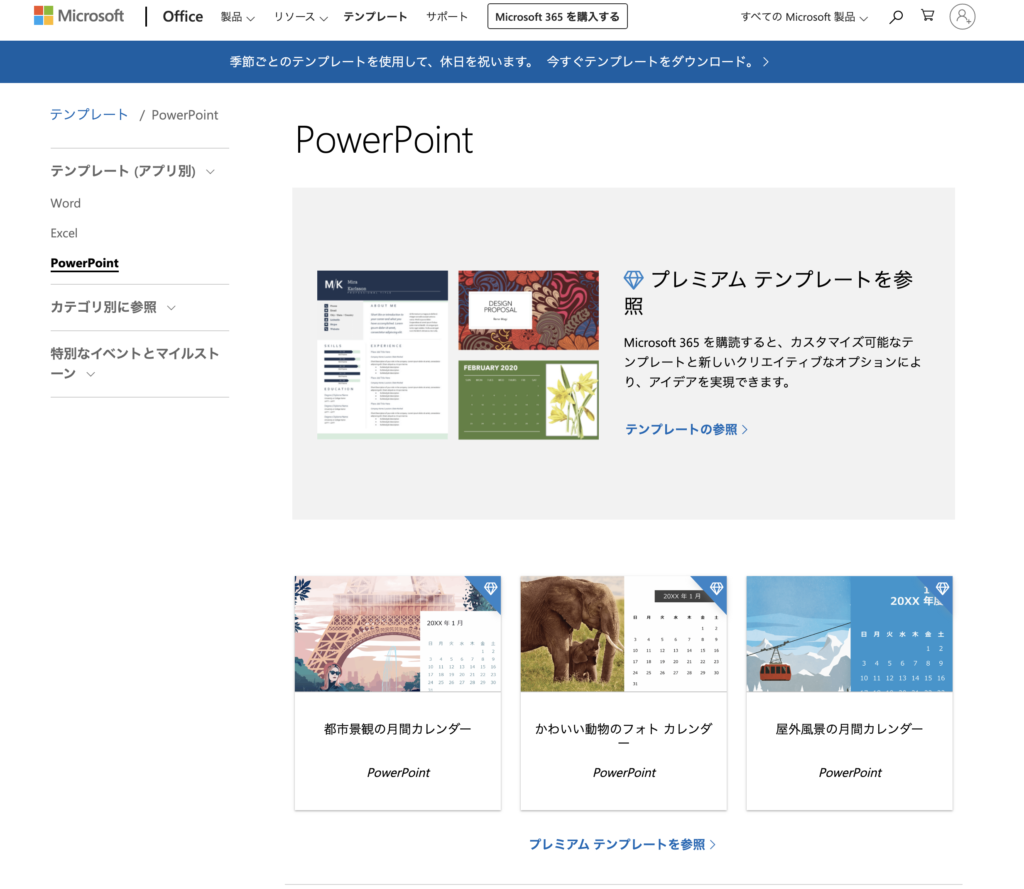
Task: Click the Design Proposal preview image
Action: tap(528, 310)
